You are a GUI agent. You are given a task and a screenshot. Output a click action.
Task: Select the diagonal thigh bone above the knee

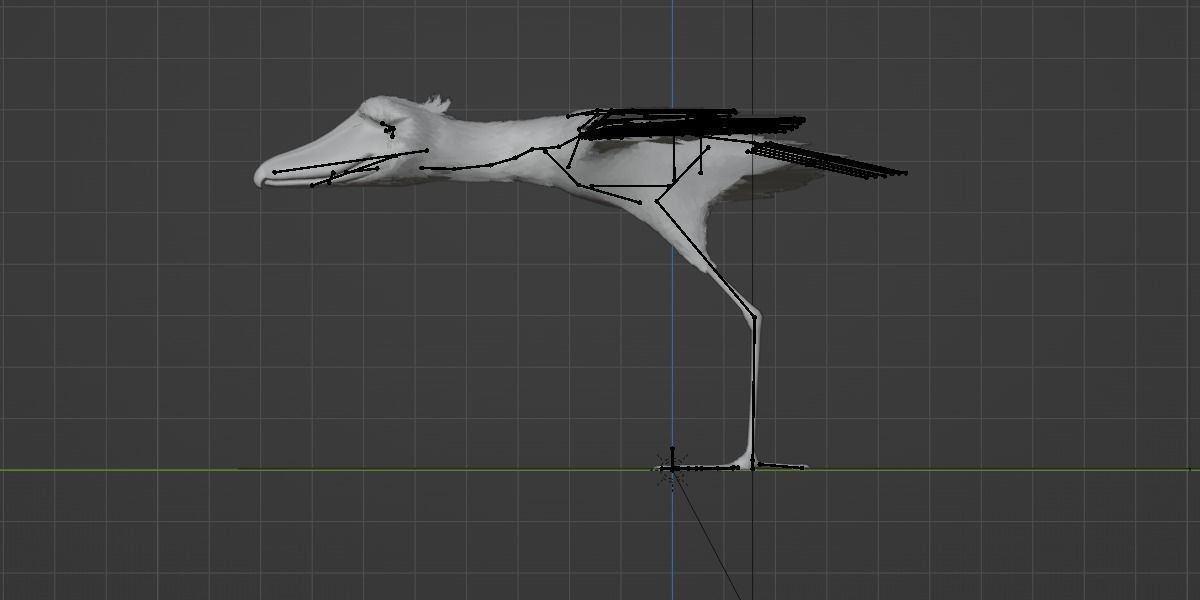(x=706, y=259)
